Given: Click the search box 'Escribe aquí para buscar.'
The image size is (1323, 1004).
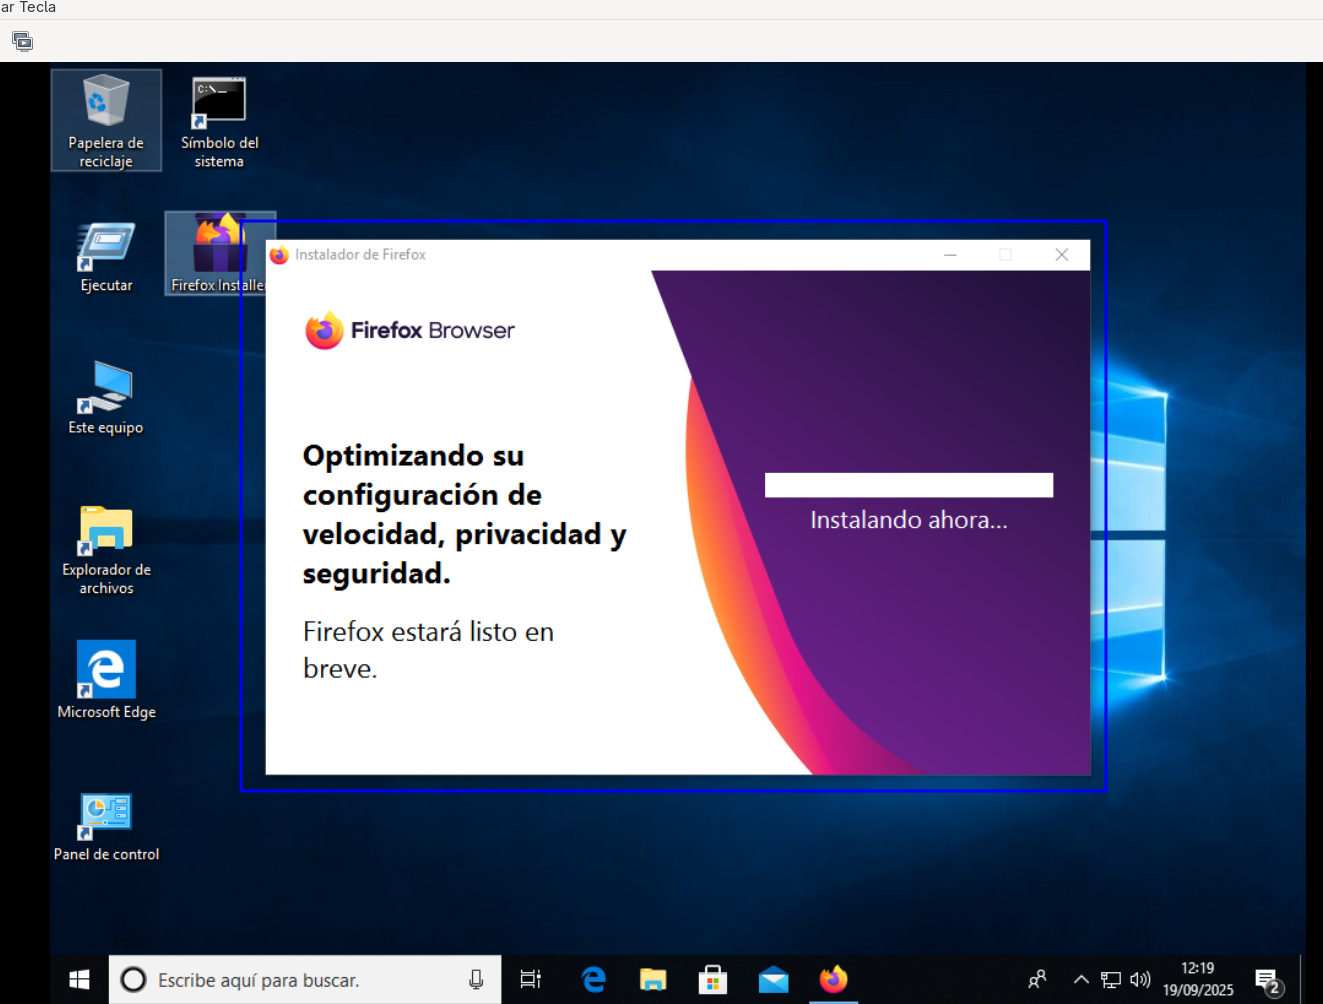Looking at the screenshot, I should click(x=305, y=980).
